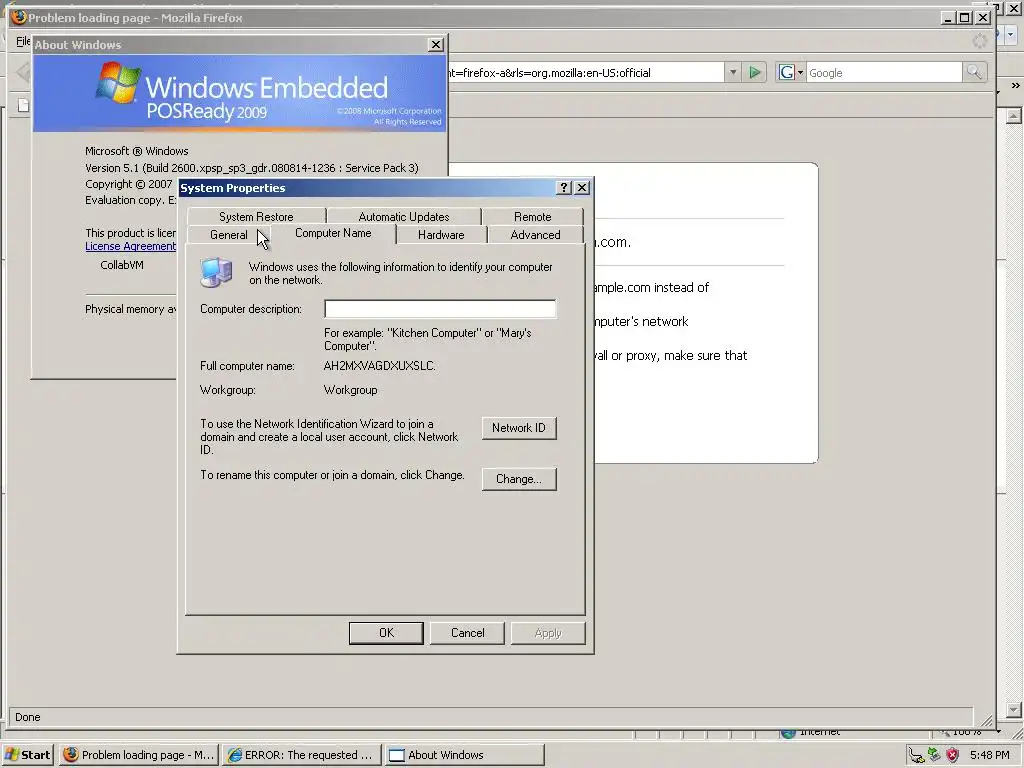Click the Google search box in Firefox
The height and width of the screenshot is (768, 1024).
pos(884,72)
